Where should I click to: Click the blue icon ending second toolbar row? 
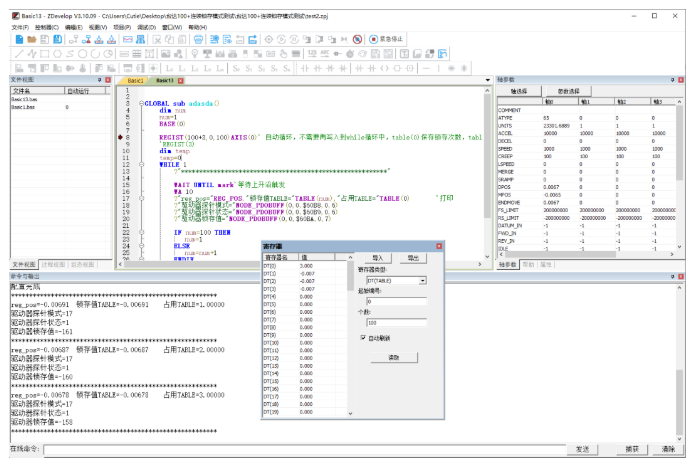point(442,54)
